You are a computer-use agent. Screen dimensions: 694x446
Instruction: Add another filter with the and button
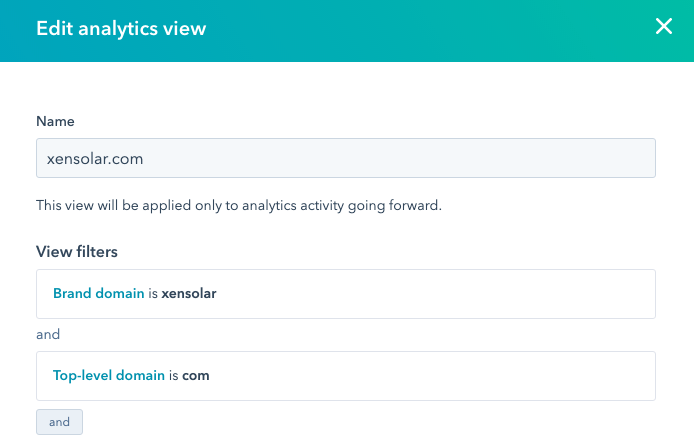click(59, 422)
